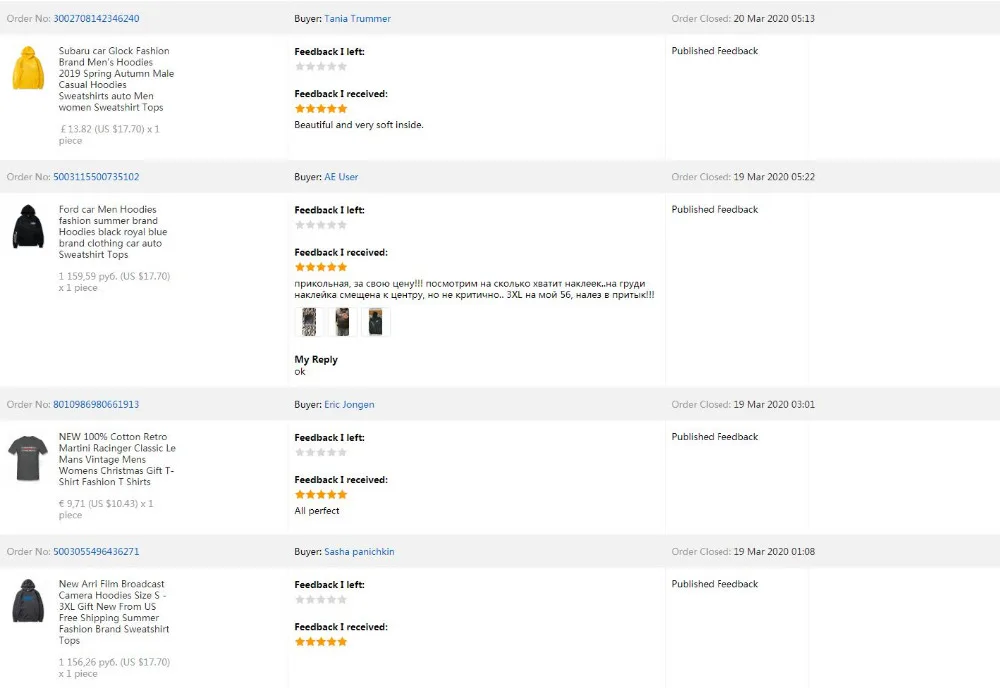Click empty feedback stars for Arri order
This screenshot has height=688, width=1000.
click(321, 600)
